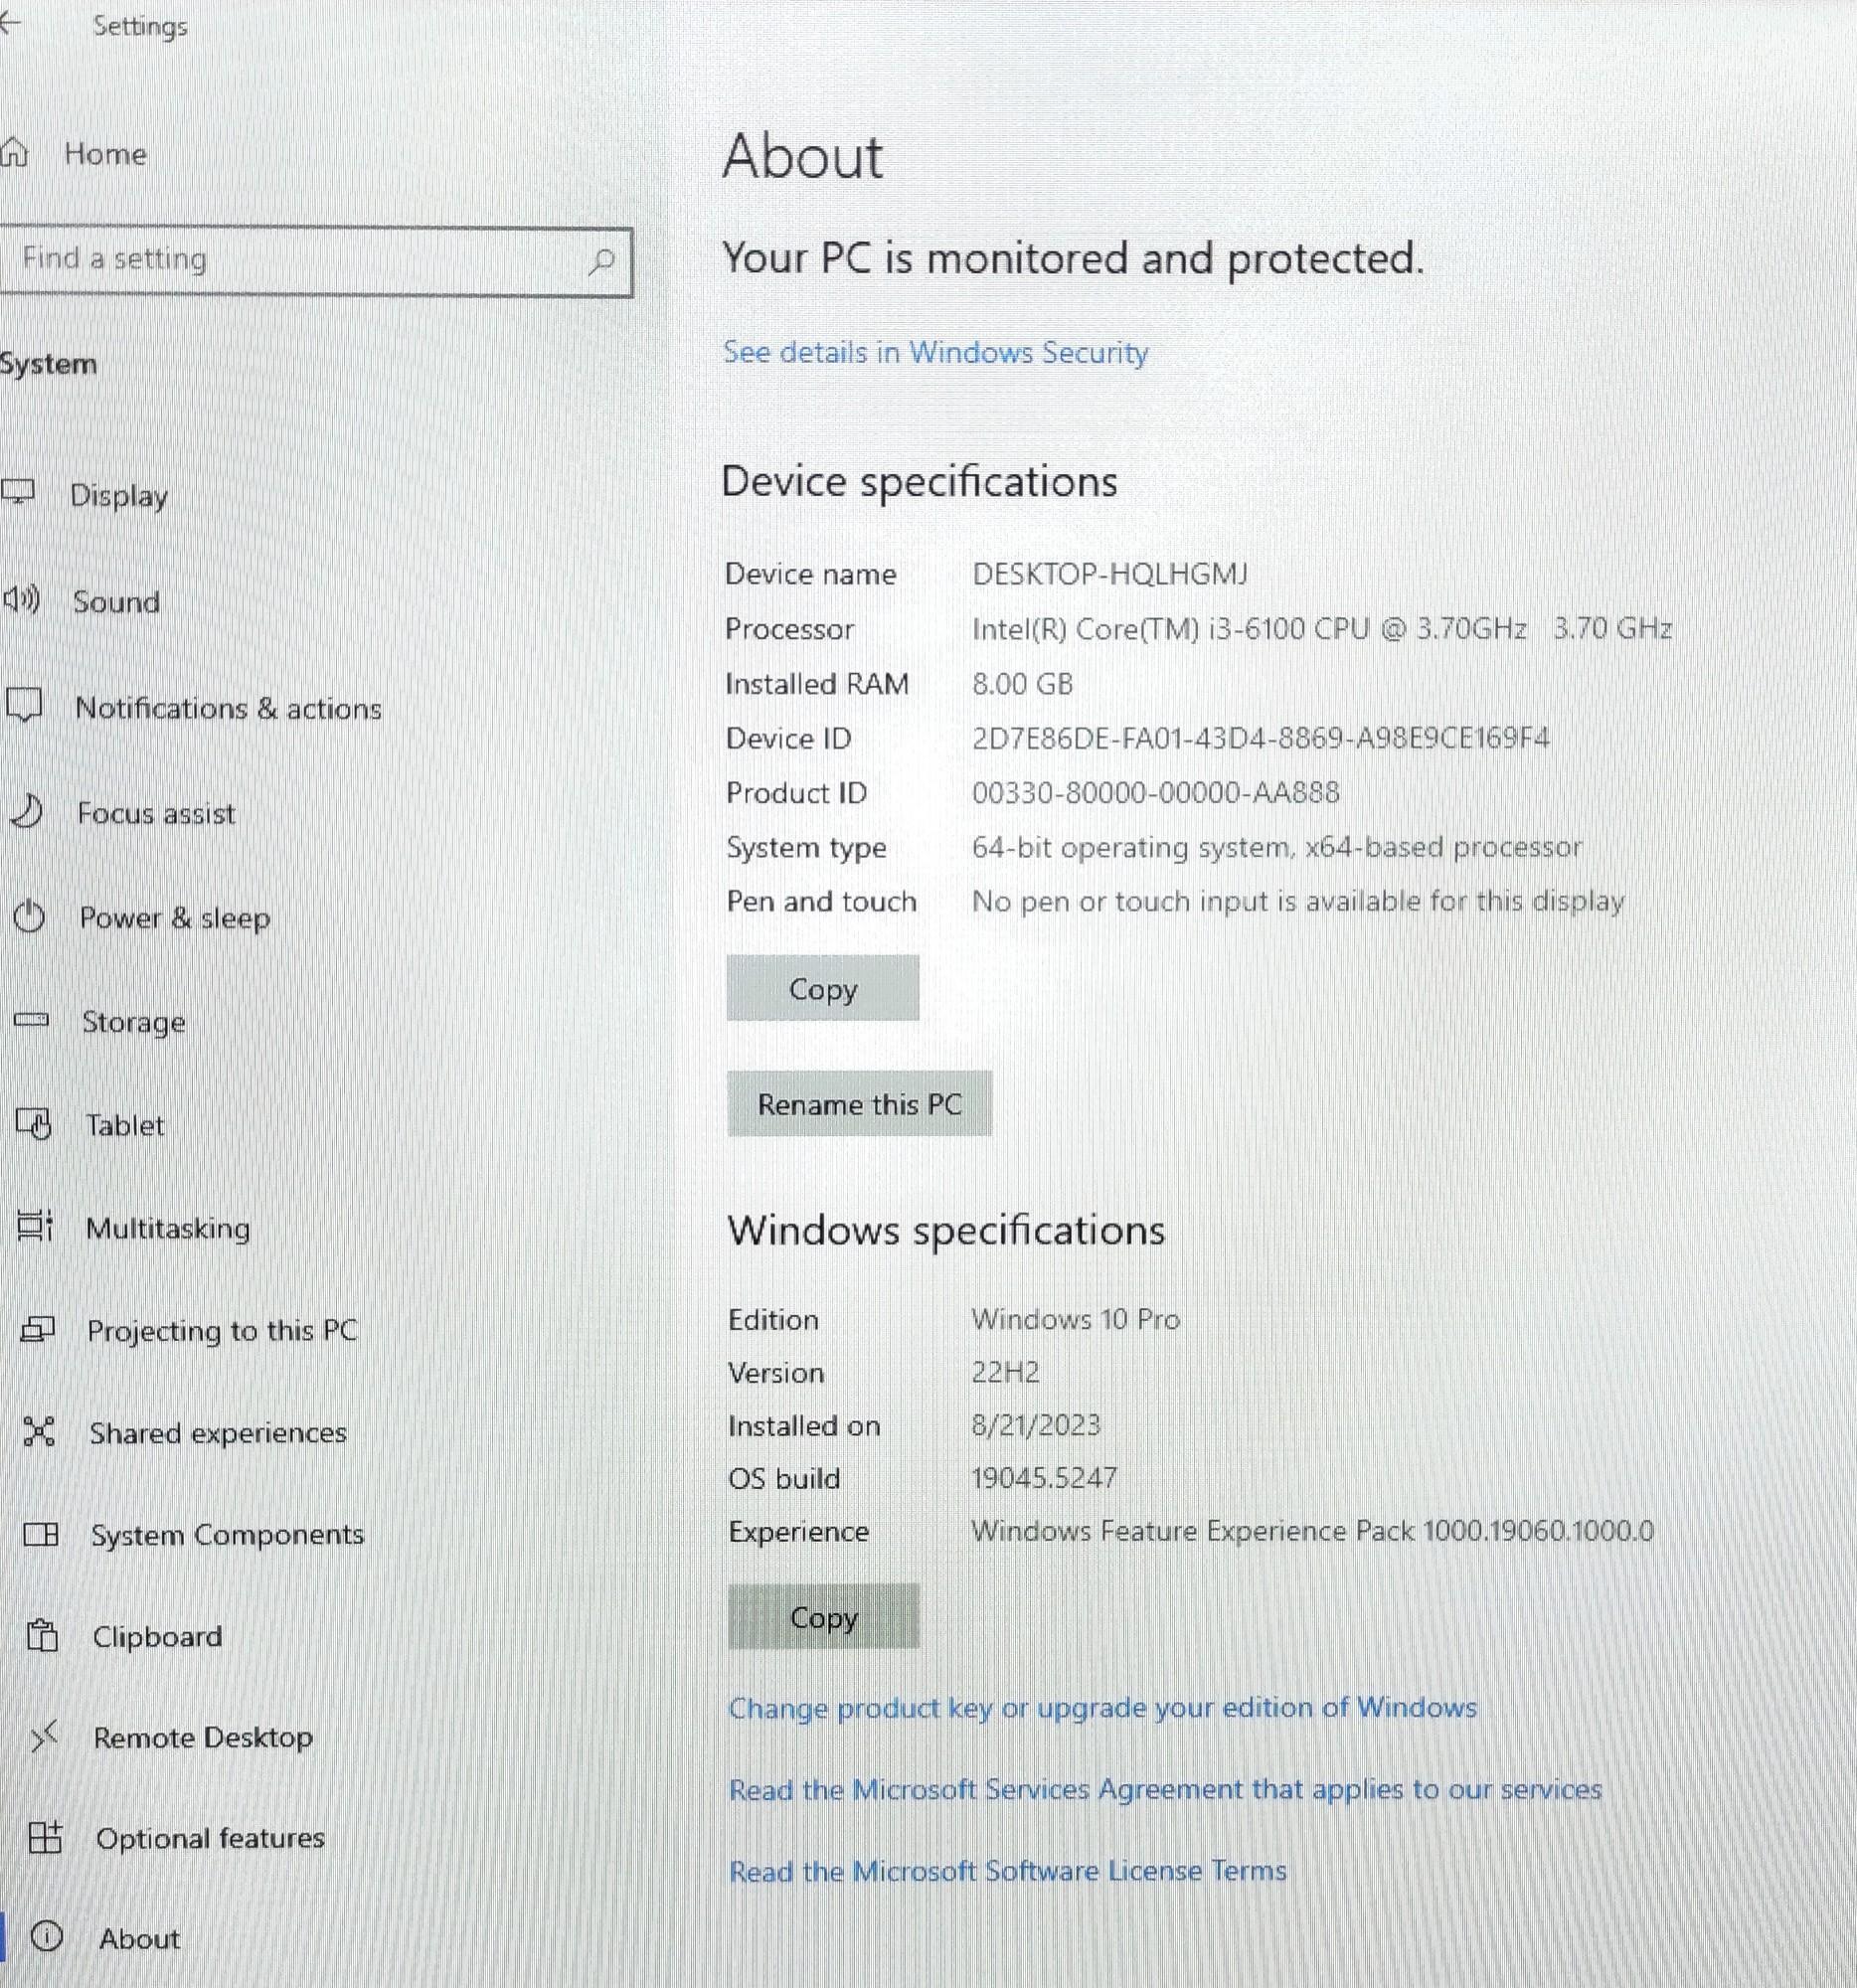Click the version value 22H2
The width and height of the screenshot is (1857, 1988).
click(1005, 1372)
